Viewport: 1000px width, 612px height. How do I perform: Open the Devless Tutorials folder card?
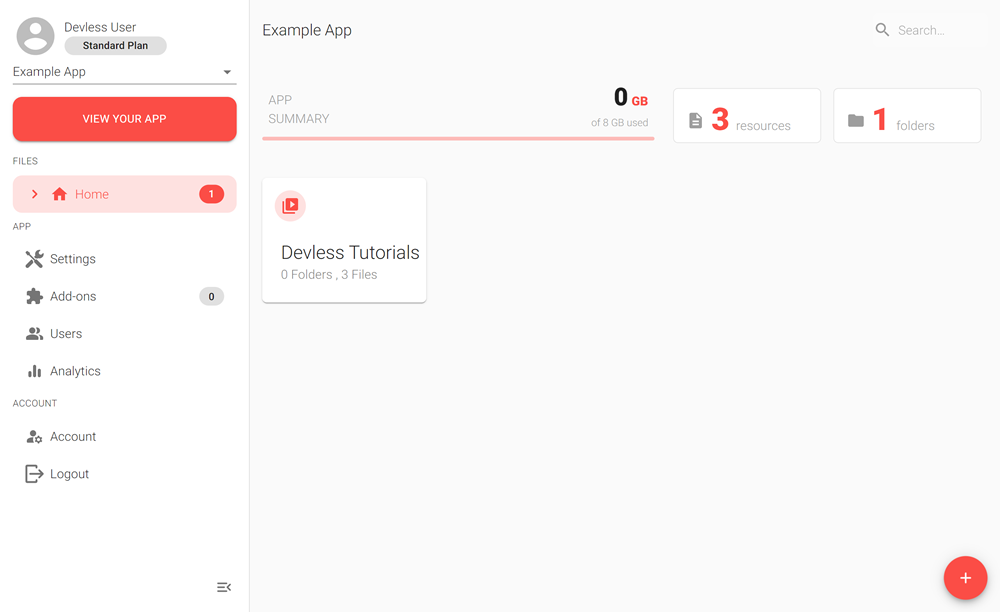point(344,252)
